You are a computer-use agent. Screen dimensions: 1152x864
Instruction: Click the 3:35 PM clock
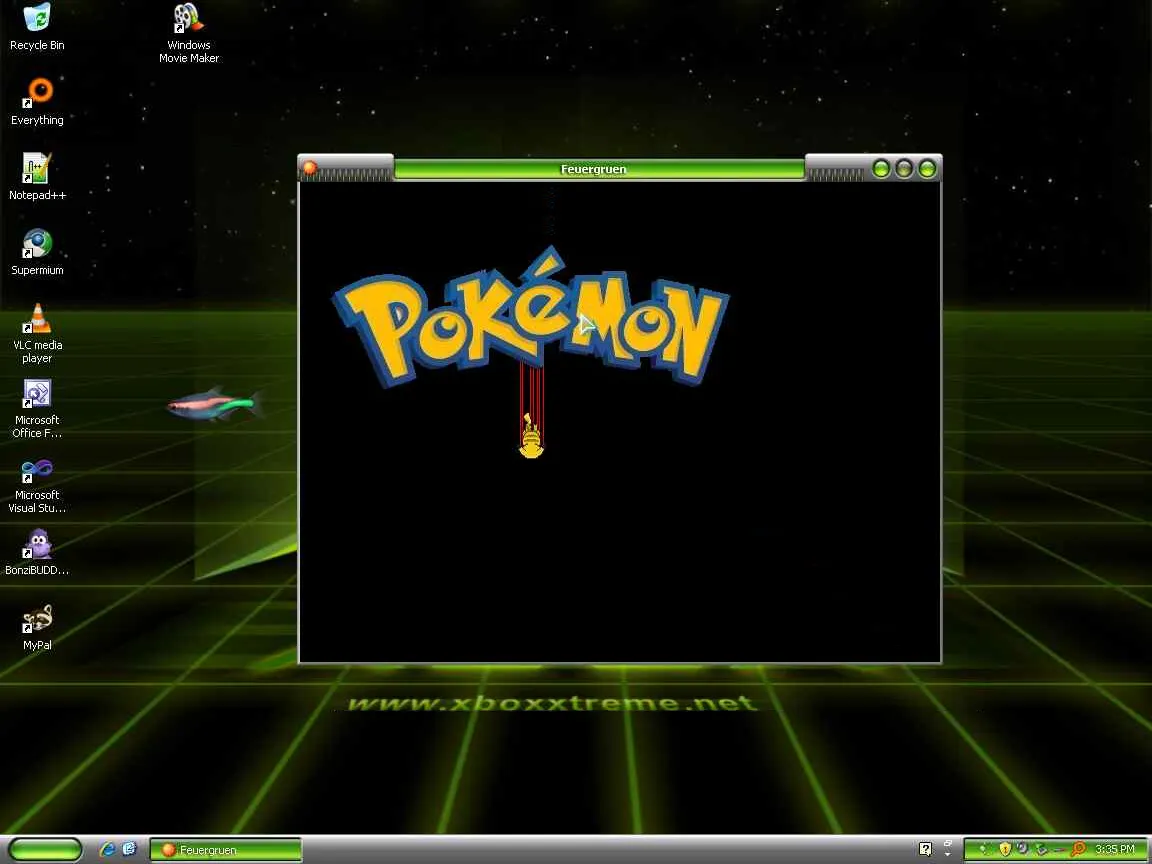click(x=1115, y=849)
